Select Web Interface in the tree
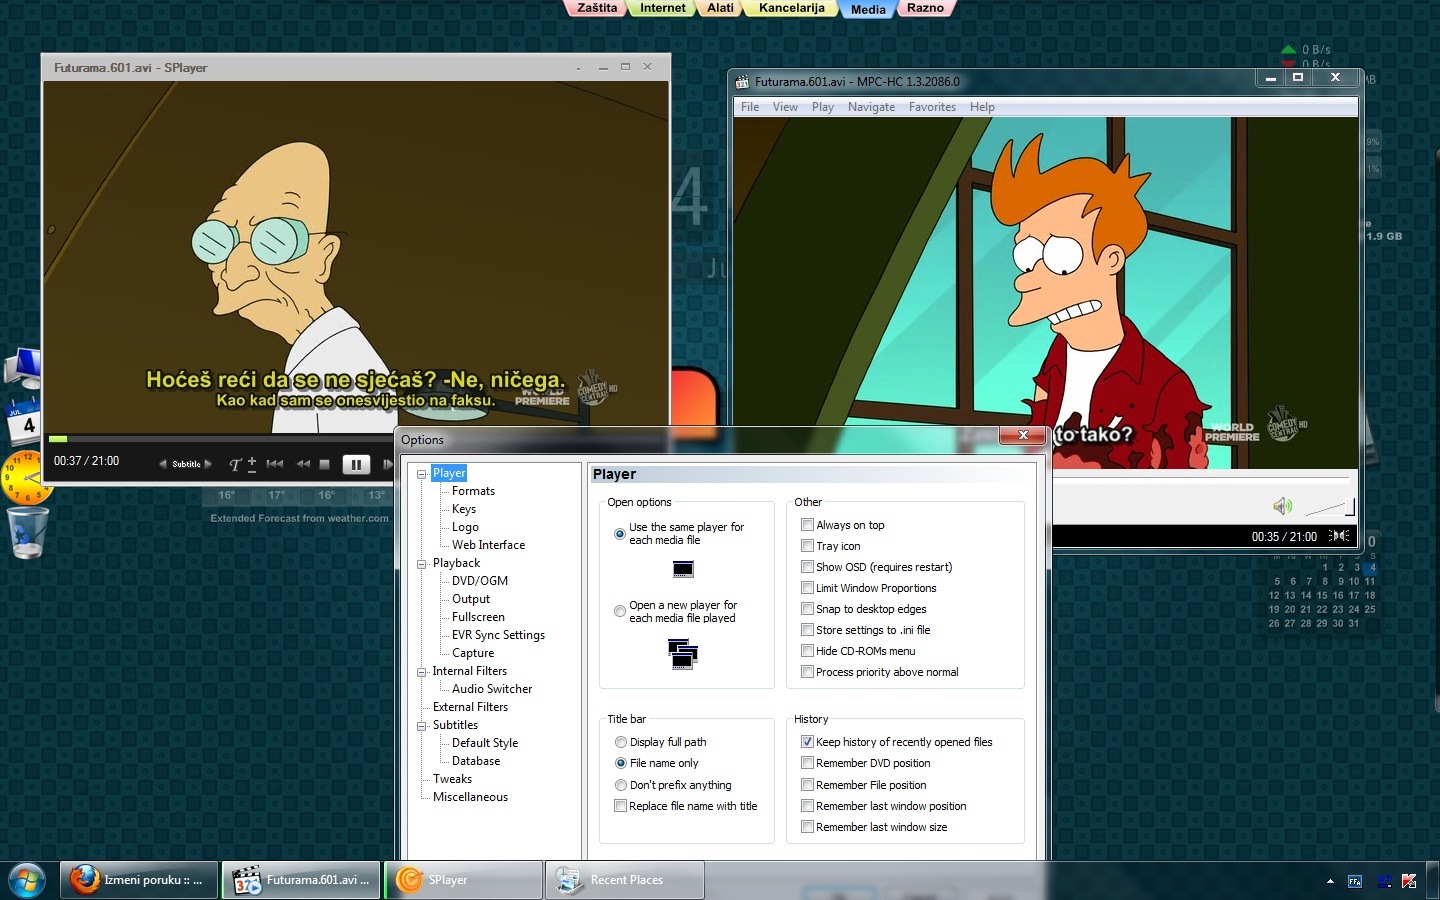Screen dimensions: 1440x900 (488, 545)
